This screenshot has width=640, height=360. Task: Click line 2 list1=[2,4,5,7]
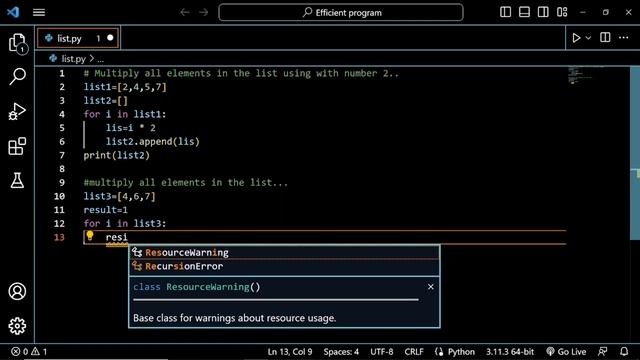click(x=125, y=87)
